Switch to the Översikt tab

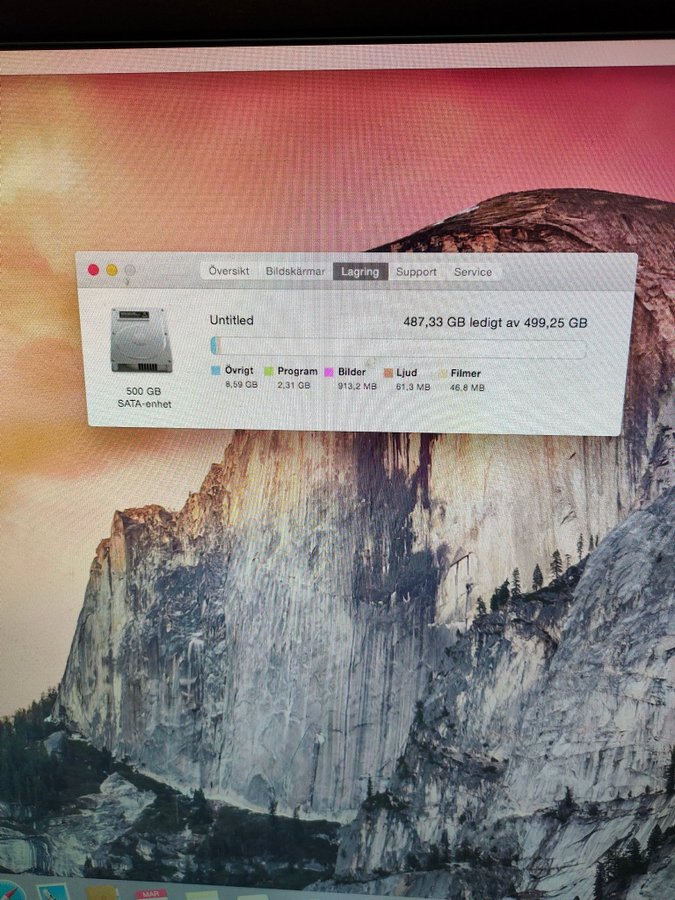pos(230,271)
